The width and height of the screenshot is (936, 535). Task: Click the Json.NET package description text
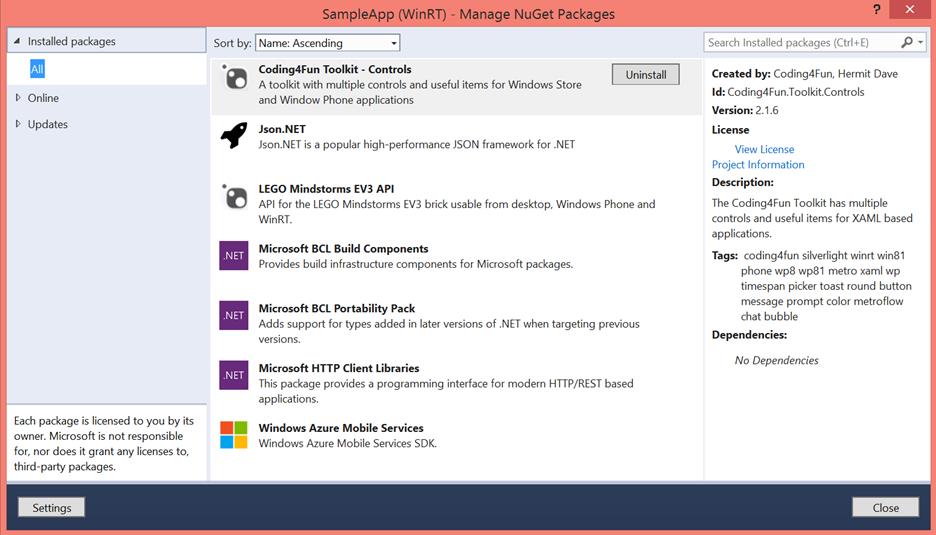417,144
